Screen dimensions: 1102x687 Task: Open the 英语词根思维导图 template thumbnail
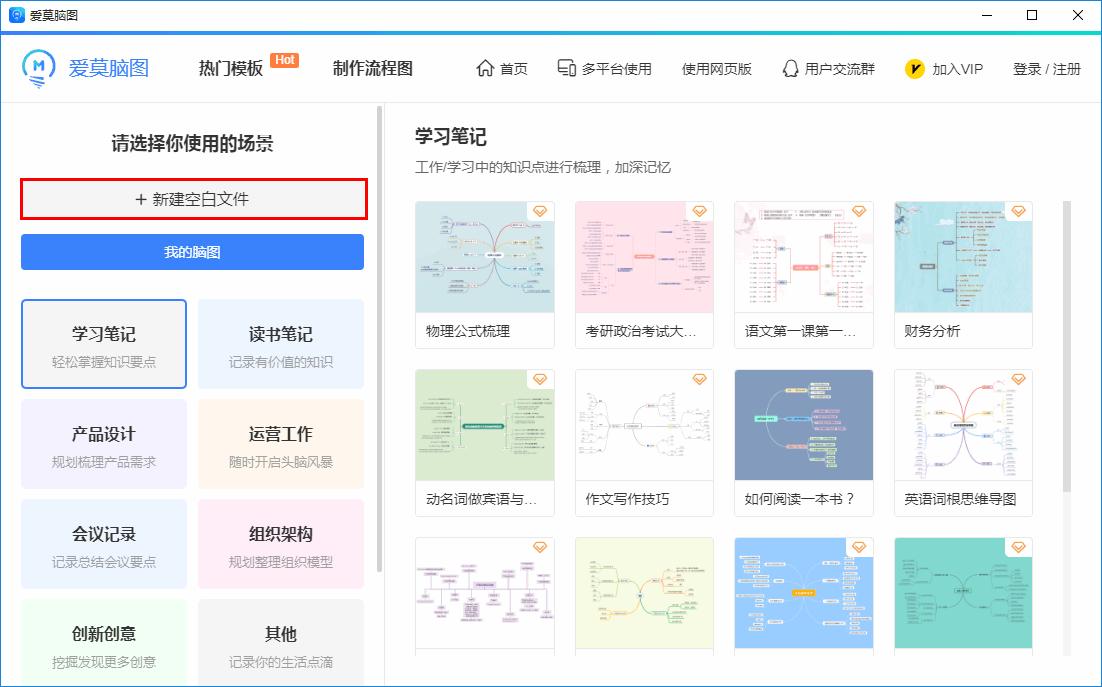(x=964, y=425)
